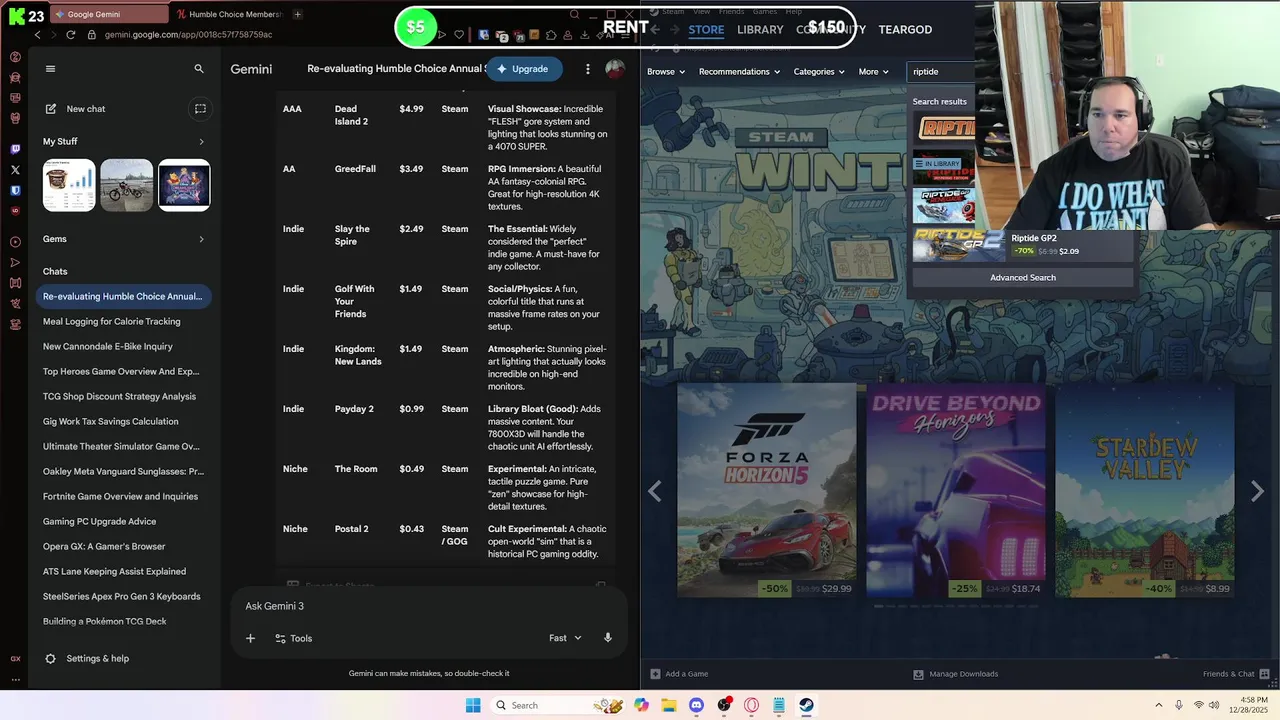Go to the Steam STORE tab
This screenshot has width=1280, height=720.
point(706,29)
